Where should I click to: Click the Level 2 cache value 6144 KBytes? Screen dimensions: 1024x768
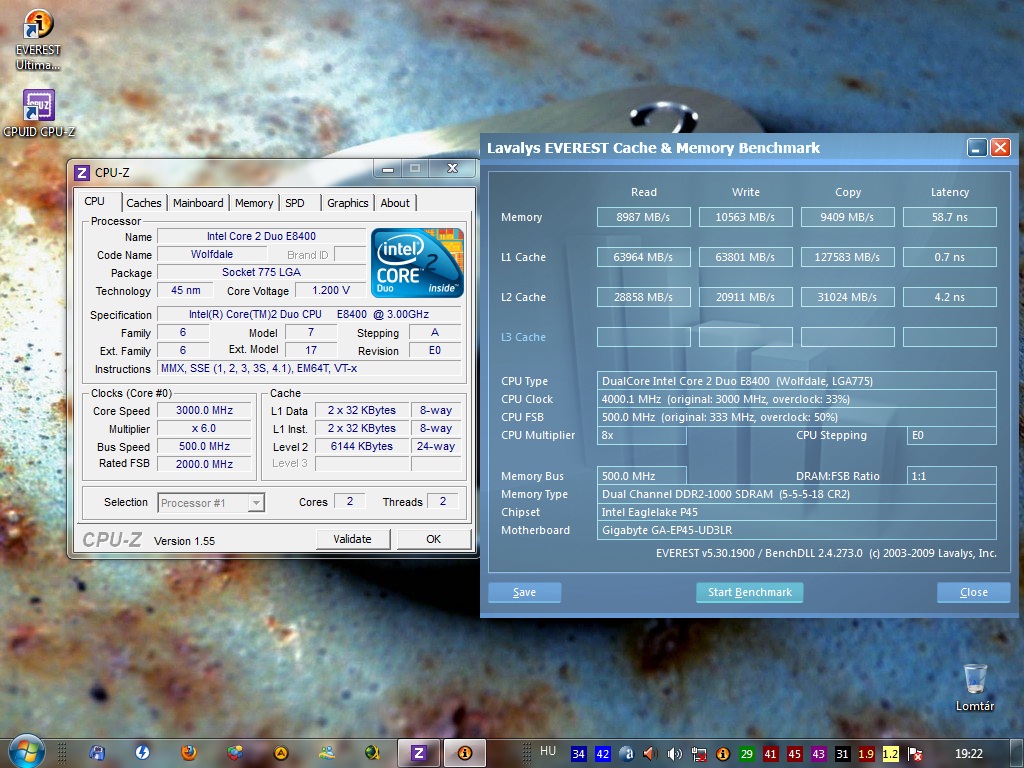point(362,447)
